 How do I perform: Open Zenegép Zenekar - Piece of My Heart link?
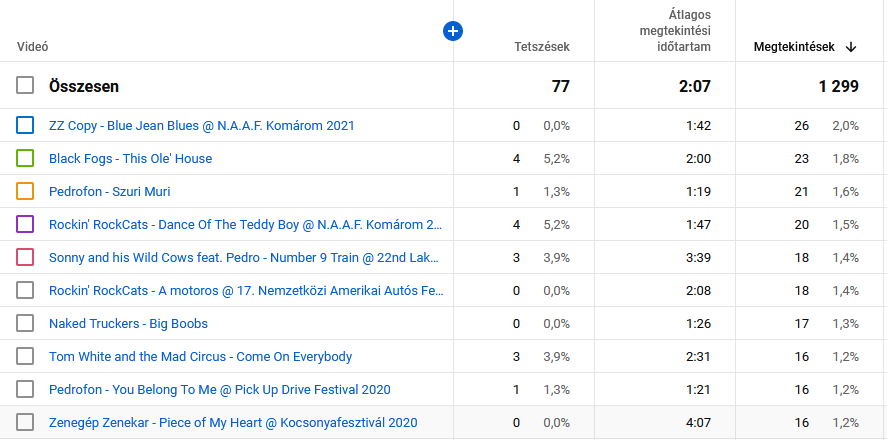[232, 423]
